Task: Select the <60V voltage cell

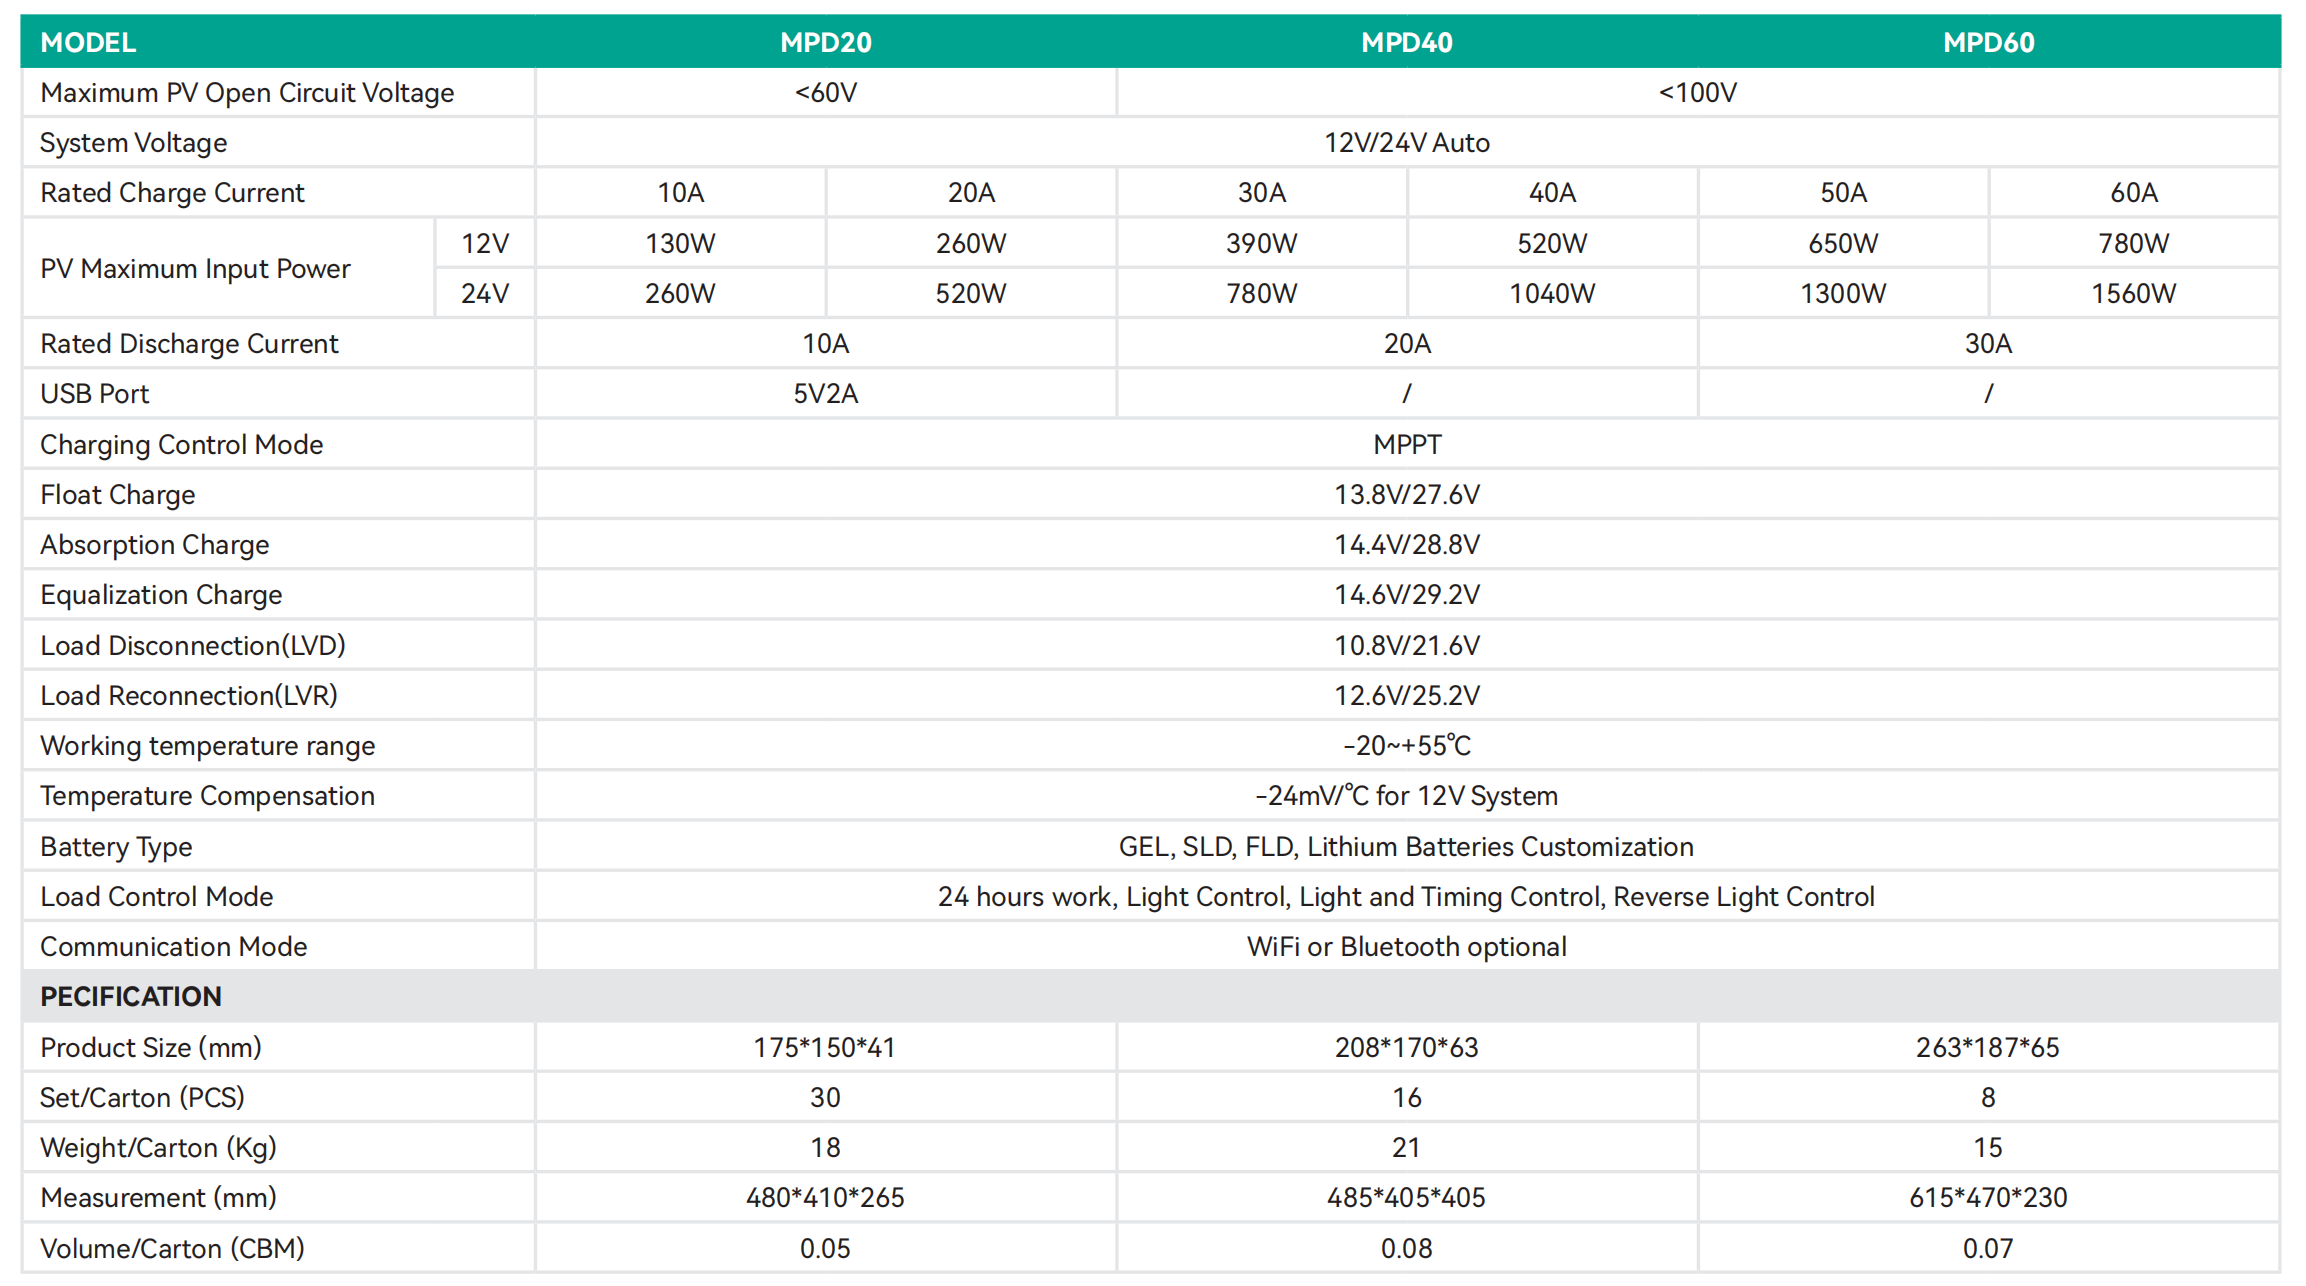Action: 825,93
